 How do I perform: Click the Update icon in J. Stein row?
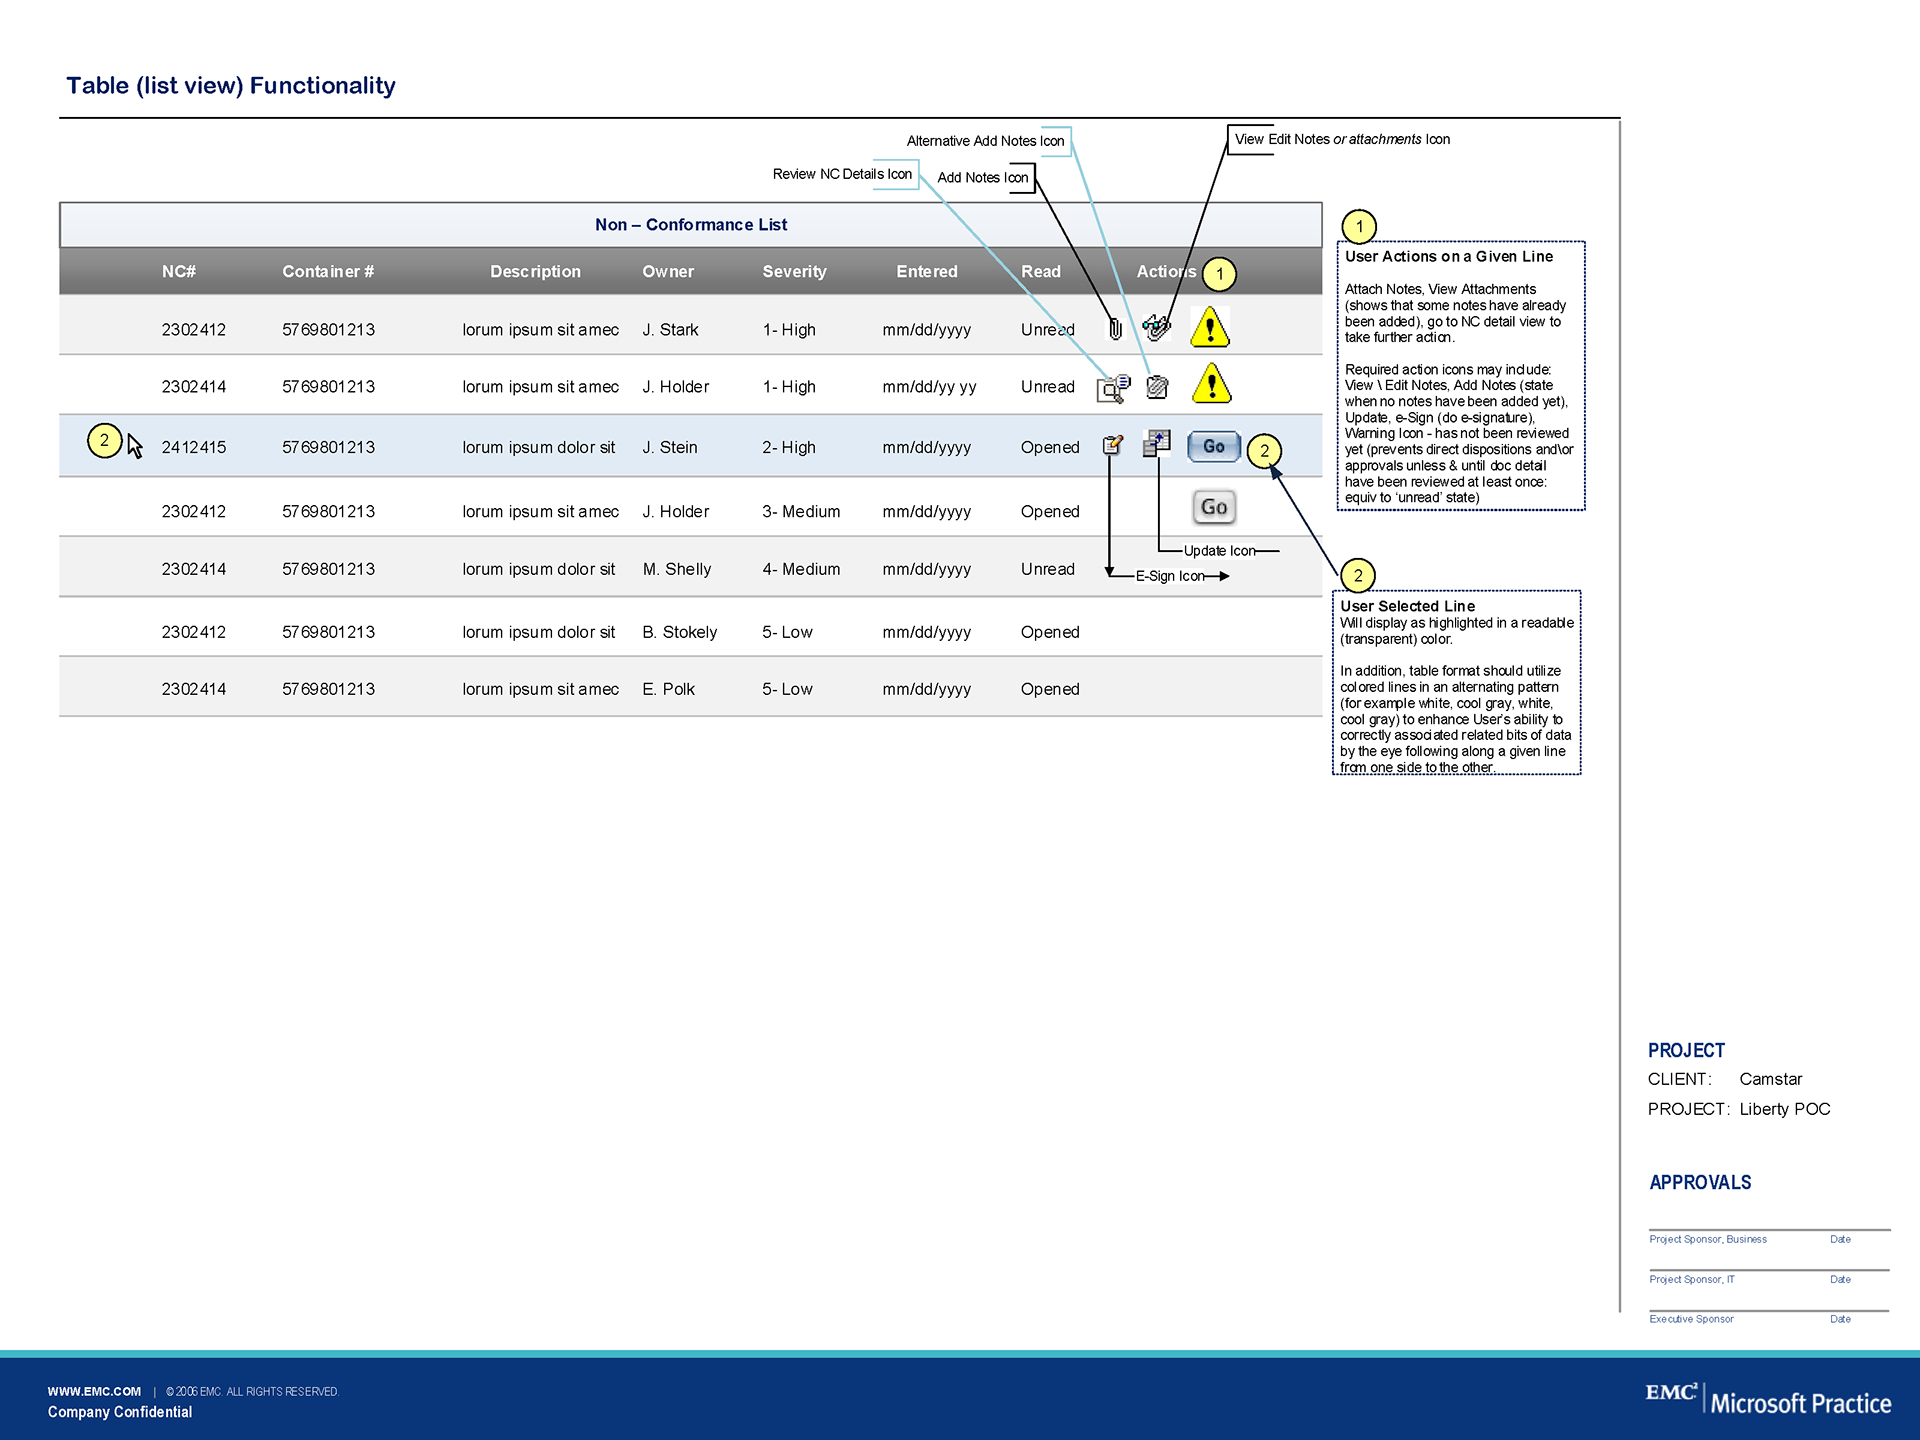tap(1156, 444)
